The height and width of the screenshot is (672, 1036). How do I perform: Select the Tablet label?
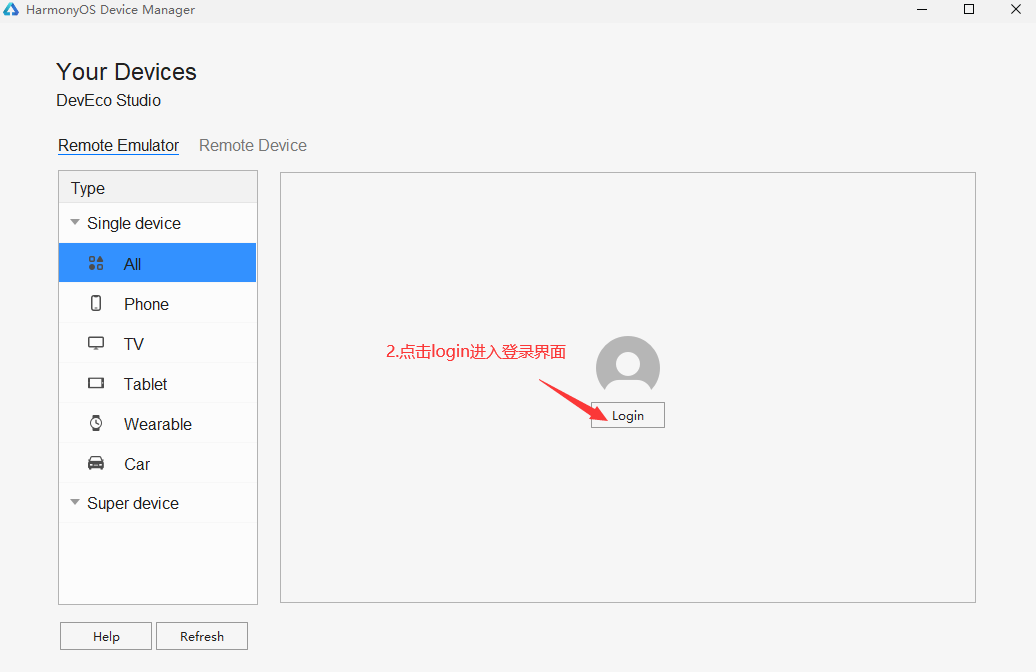point(145,384)
